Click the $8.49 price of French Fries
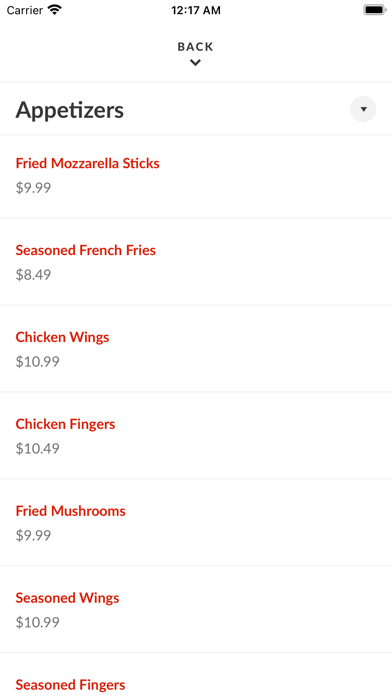Screen dimensions: 392x696 tap(33, 275)
